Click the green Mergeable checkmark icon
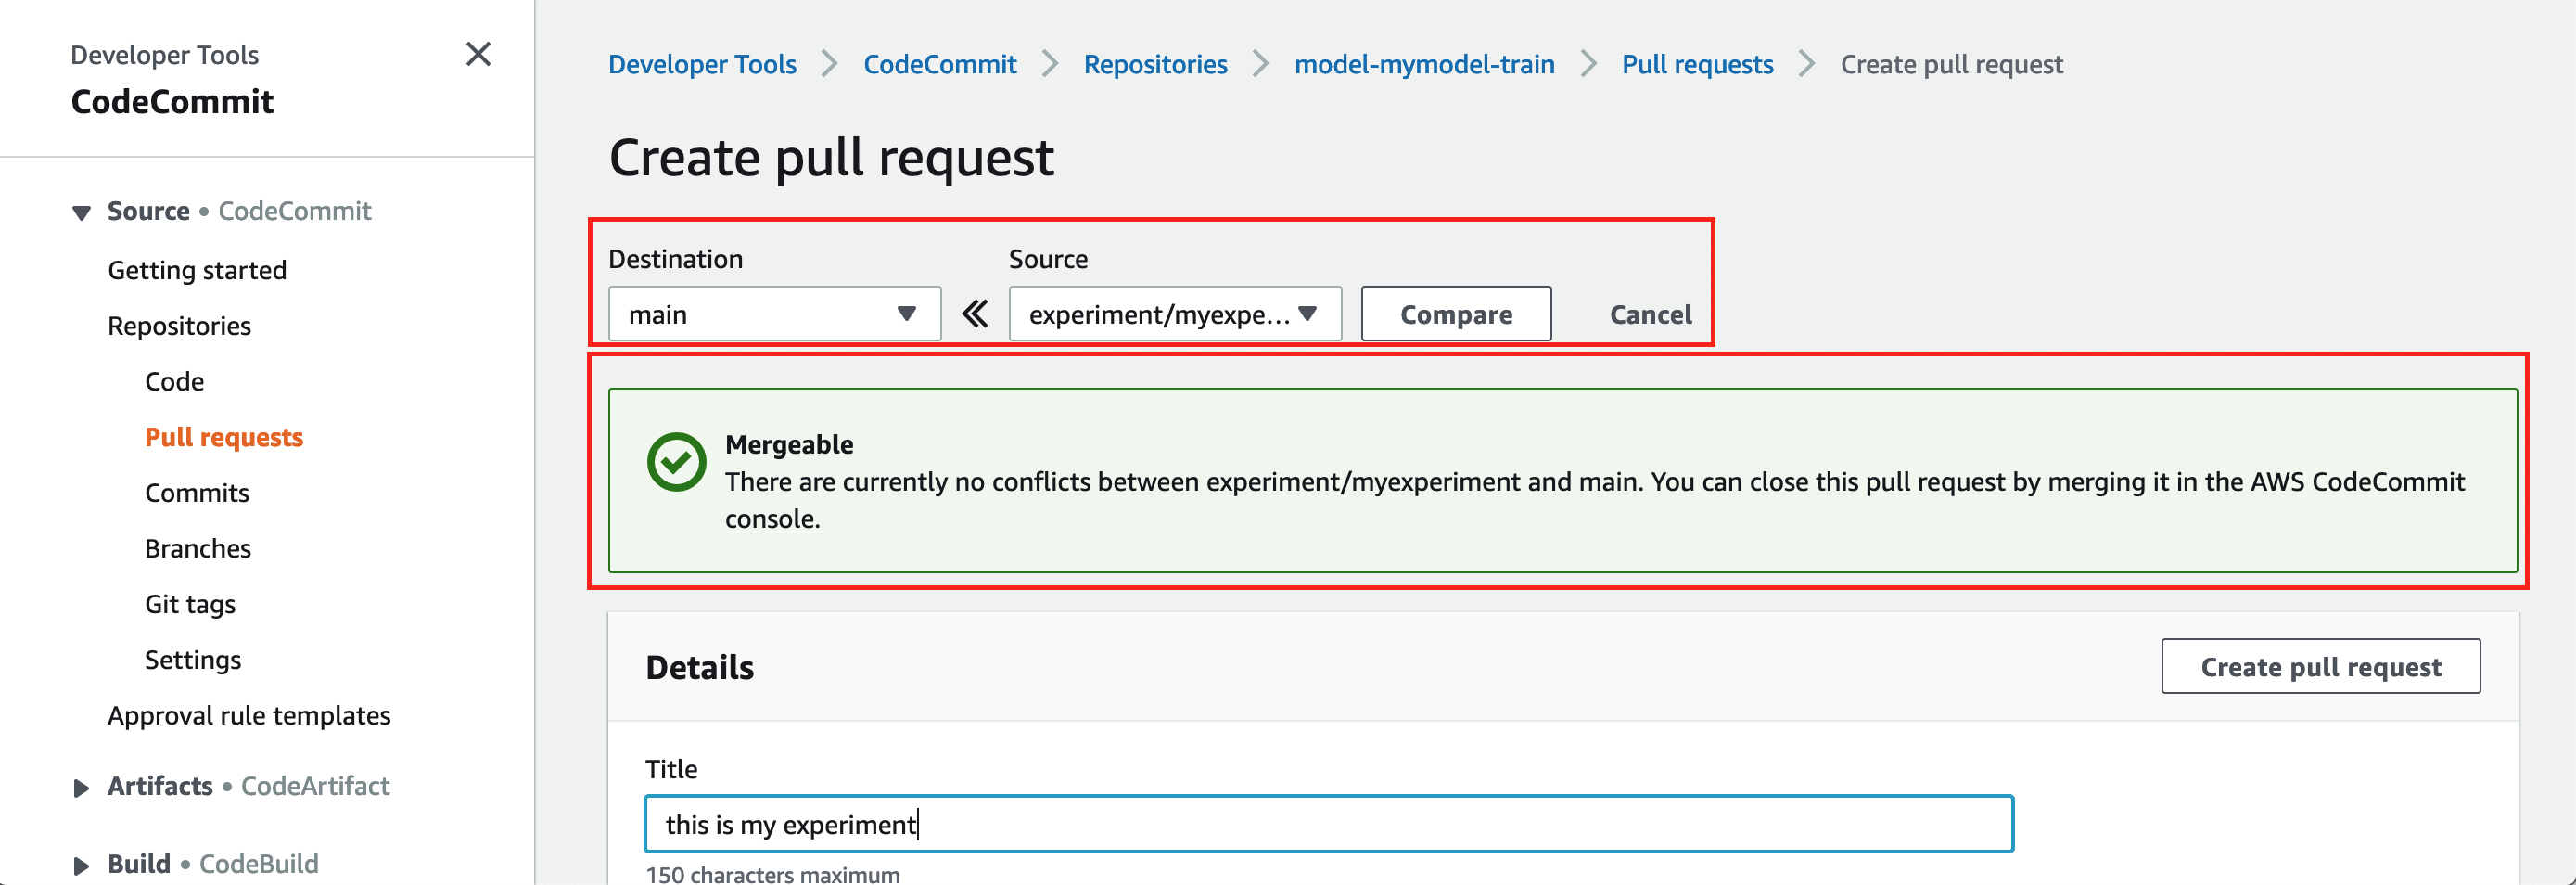Image resolution: width=2576 pixels, height=885 pixels. [x=676, y=462]
